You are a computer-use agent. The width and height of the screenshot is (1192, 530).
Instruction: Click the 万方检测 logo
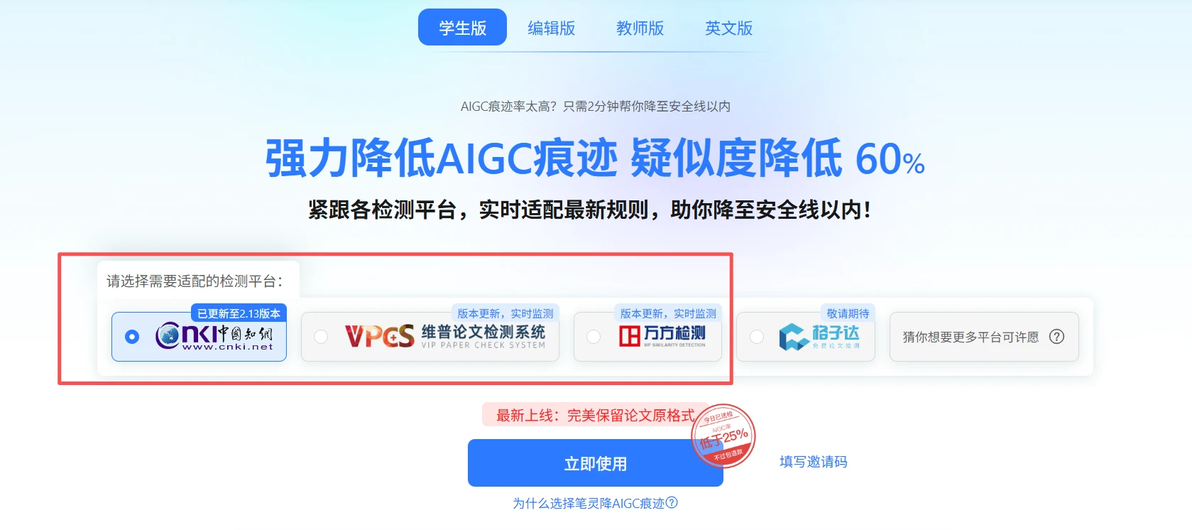pyautogui.click(x=661, y=336)
